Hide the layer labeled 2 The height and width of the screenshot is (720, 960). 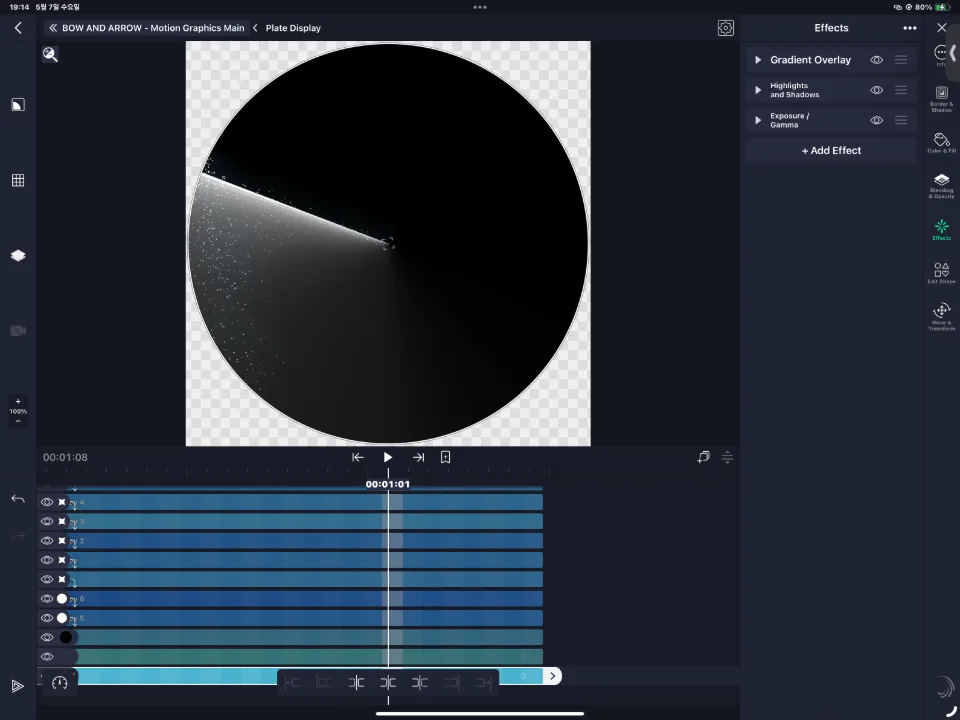click(x=47, y=541)
